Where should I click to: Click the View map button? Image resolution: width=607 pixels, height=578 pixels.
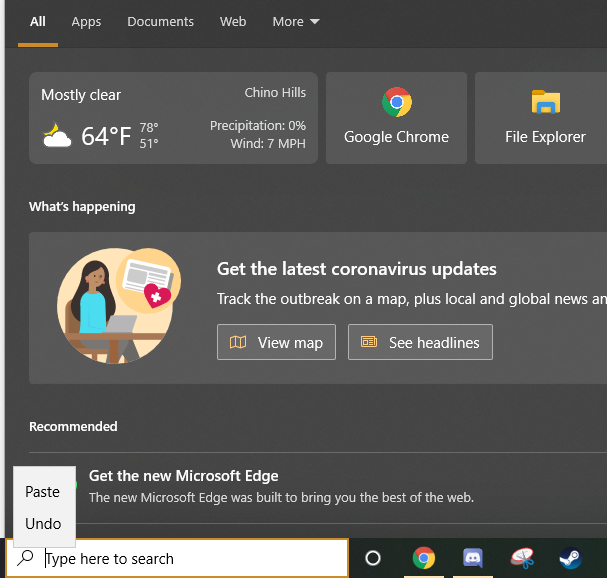pos(276,342)
